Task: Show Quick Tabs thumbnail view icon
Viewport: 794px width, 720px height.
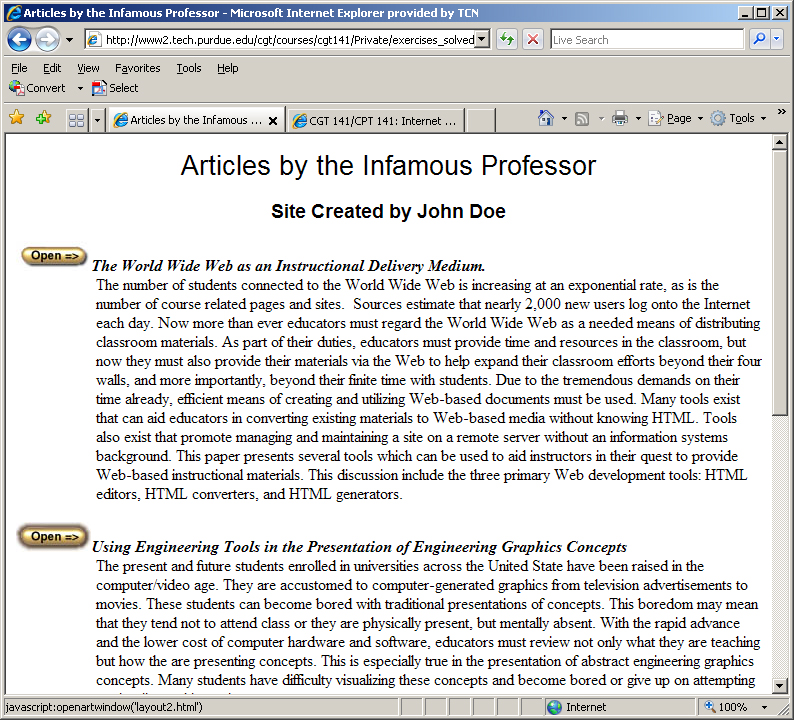Action: 76,120
